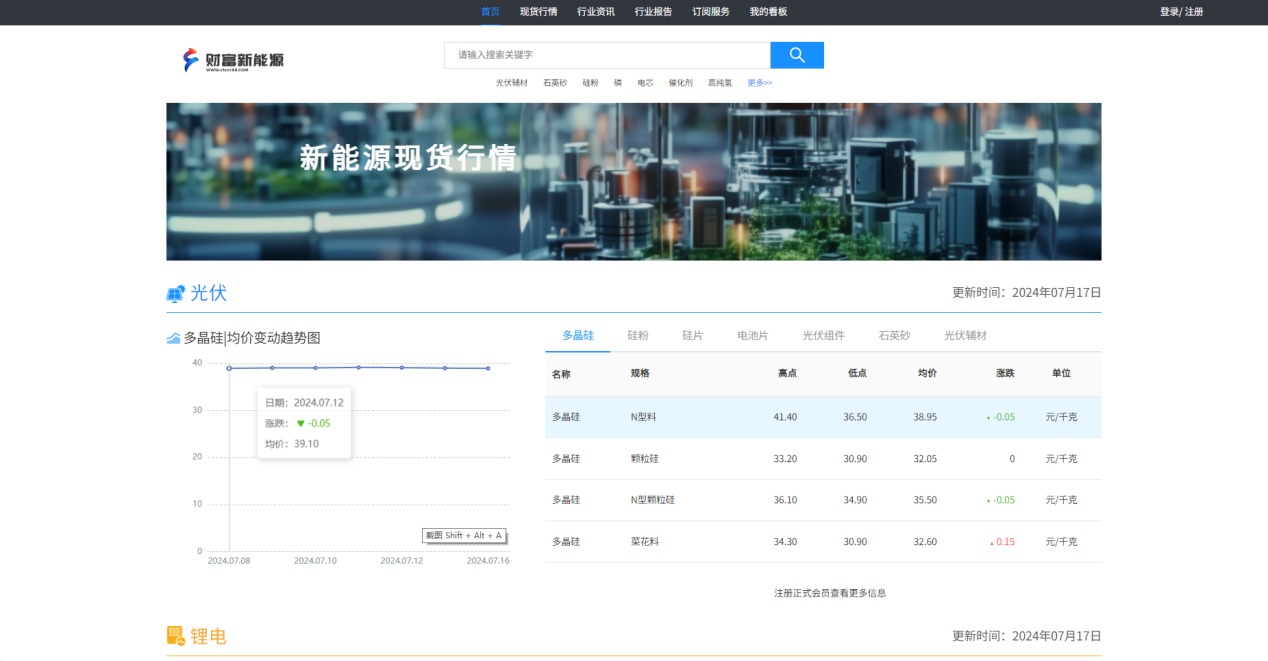
Task: Click the 锂电 section battery icon
Action: pyautogui.click(x=175, y=636)
